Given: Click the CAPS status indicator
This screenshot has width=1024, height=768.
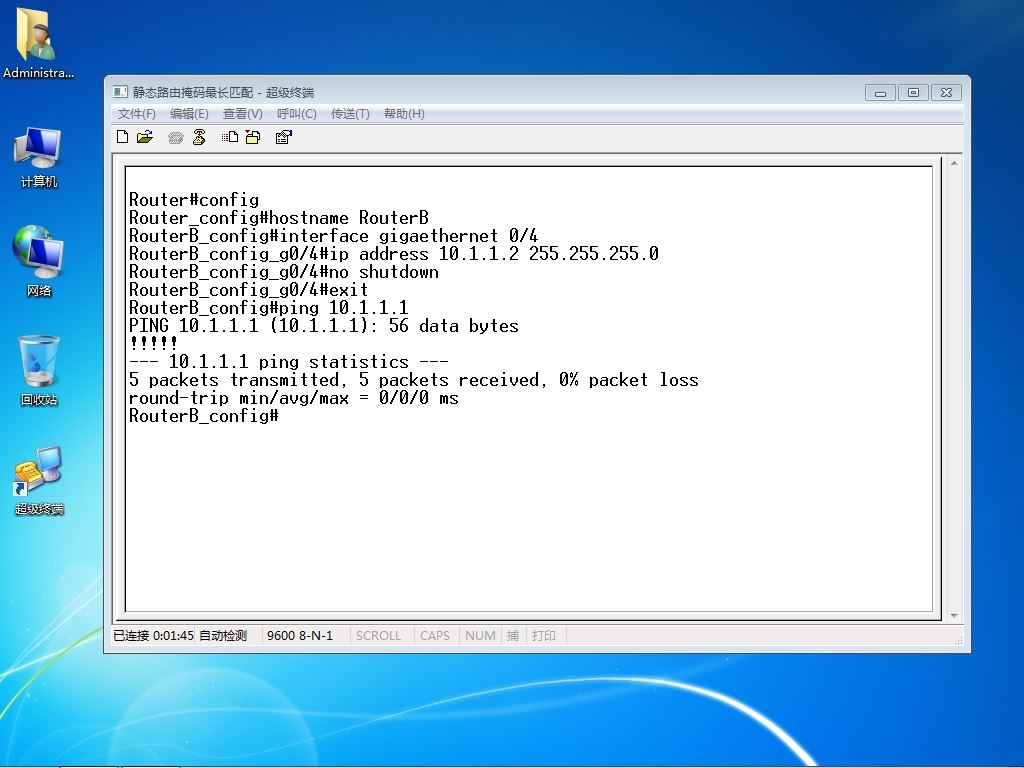Looking at the screenshot, I should point(435,635).
